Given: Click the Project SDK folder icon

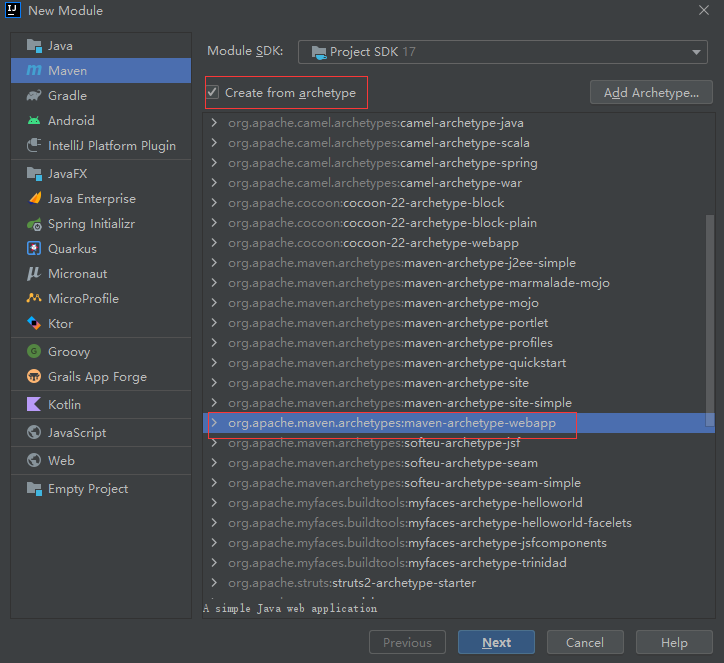Looking at the screenshot, I should click(319, 52).
